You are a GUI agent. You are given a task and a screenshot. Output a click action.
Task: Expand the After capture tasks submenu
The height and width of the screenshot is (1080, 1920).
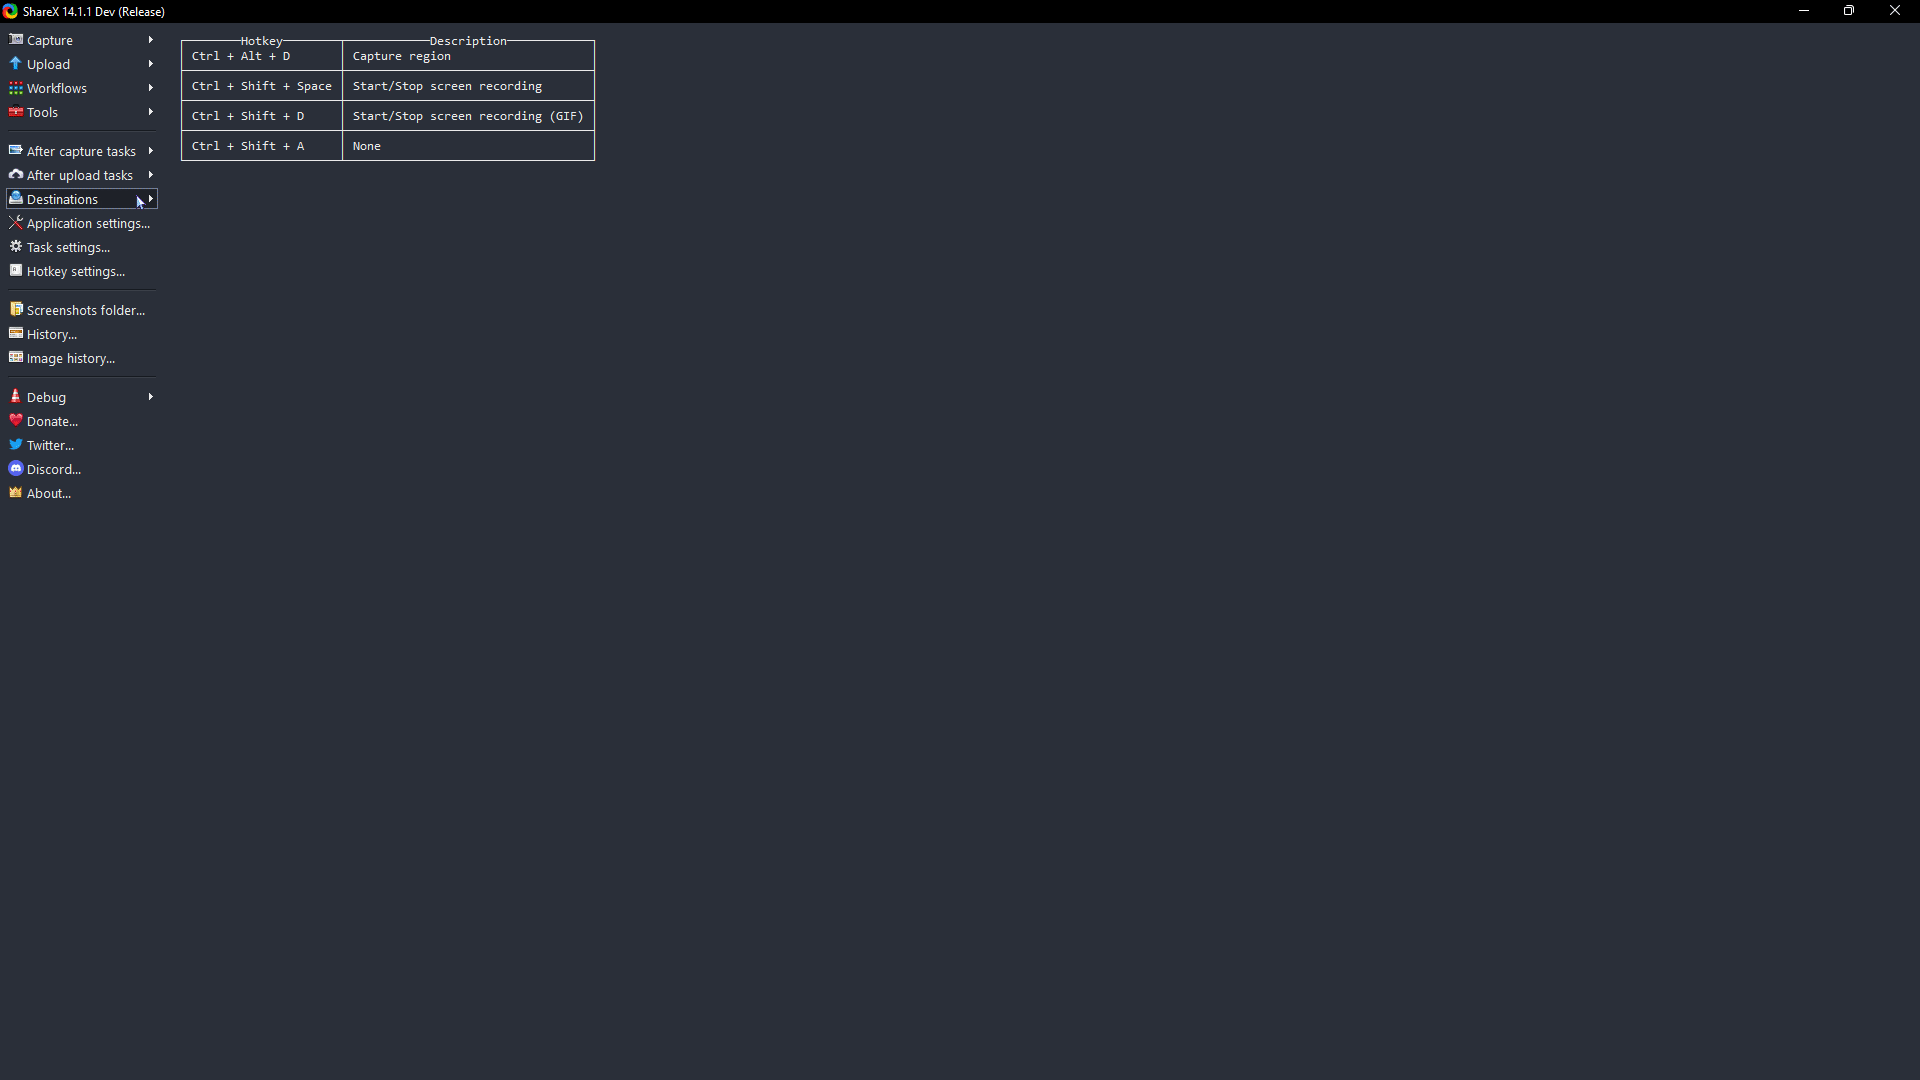click(x=82, y=150)
